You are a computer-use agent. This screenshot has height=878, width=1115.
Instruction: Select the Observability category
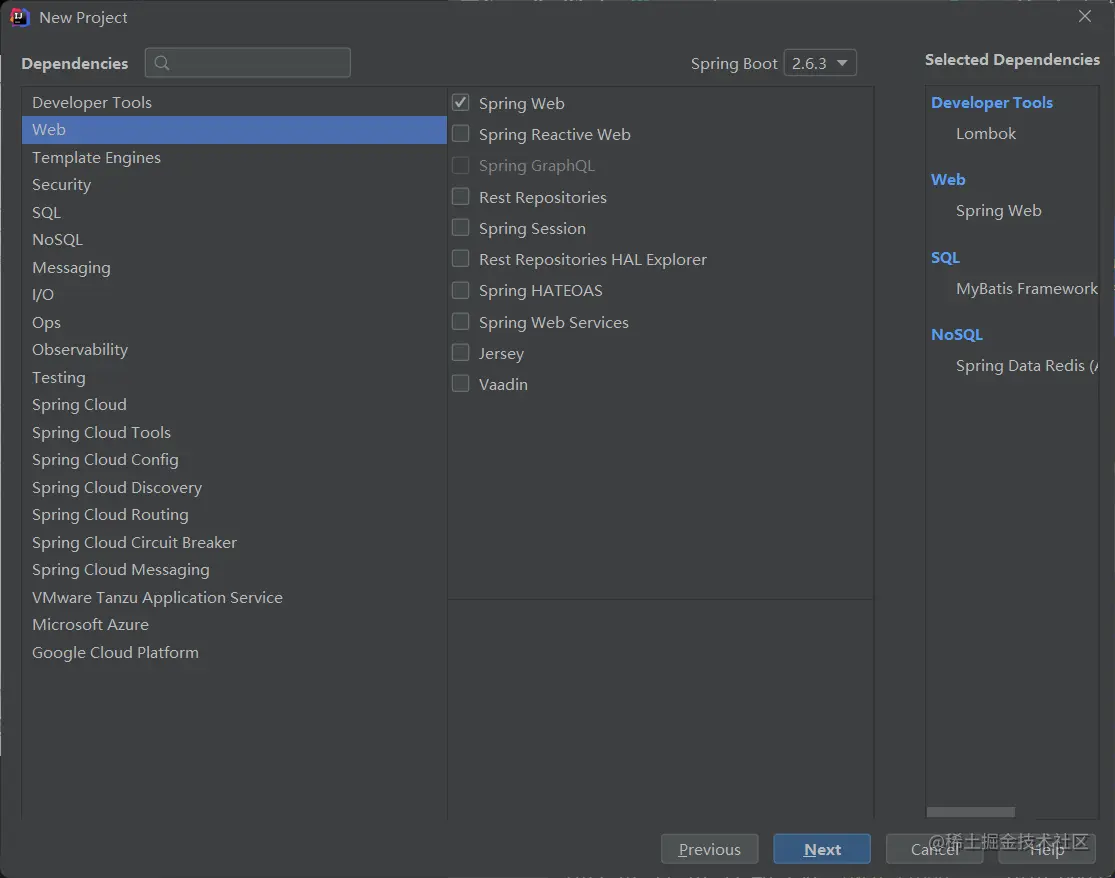(234, 350)
